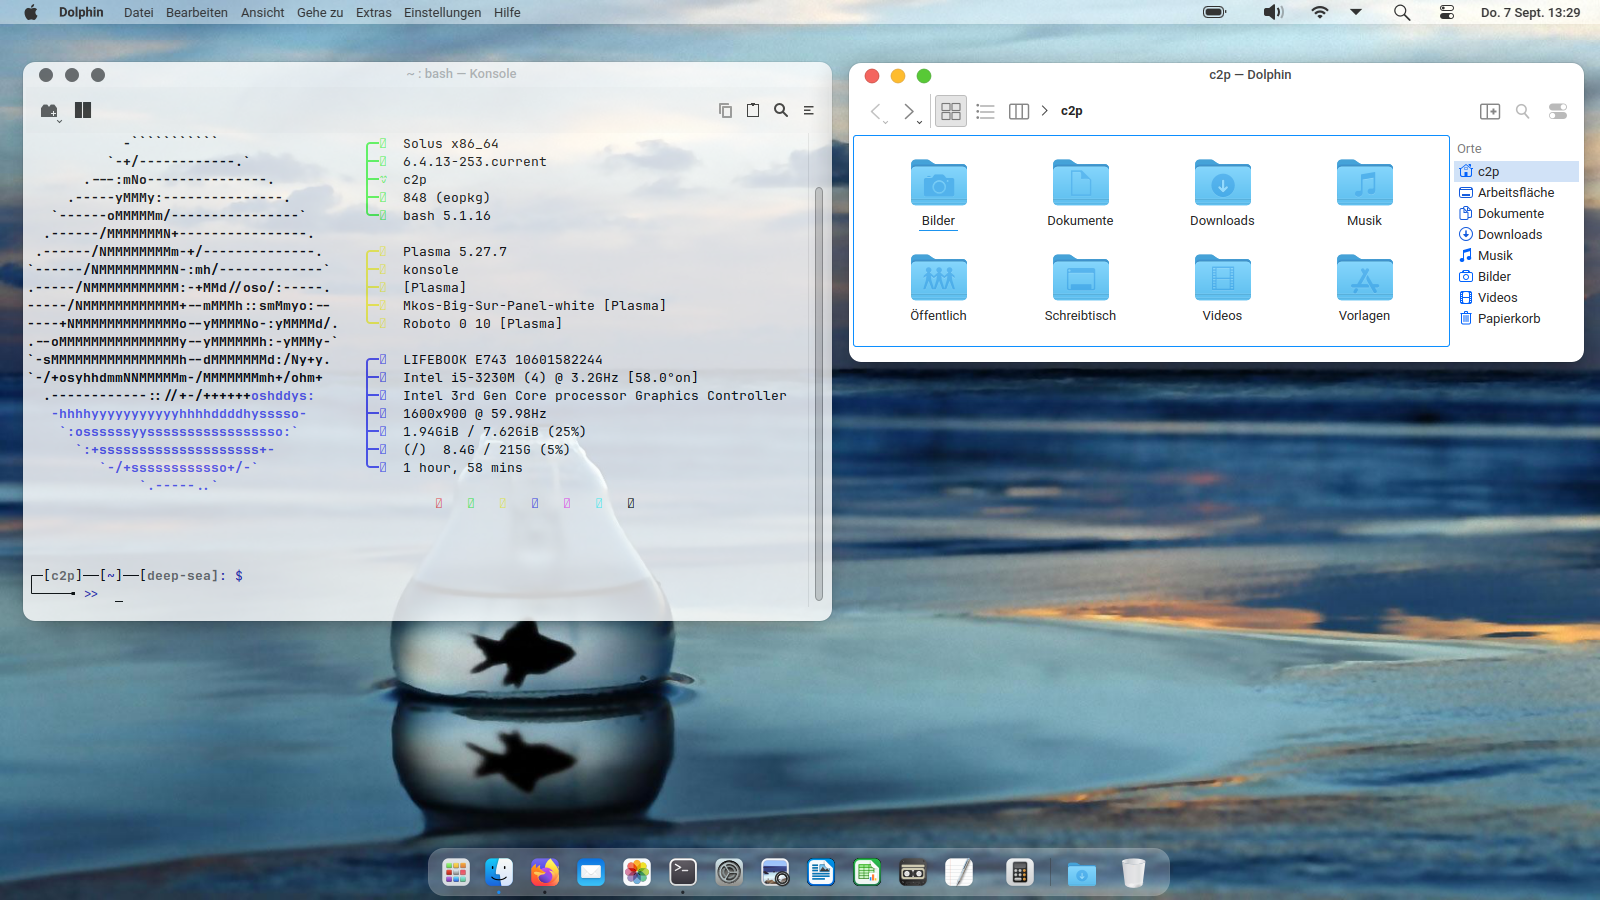
Task: Open the Extras menu
Action: (374, 12)
